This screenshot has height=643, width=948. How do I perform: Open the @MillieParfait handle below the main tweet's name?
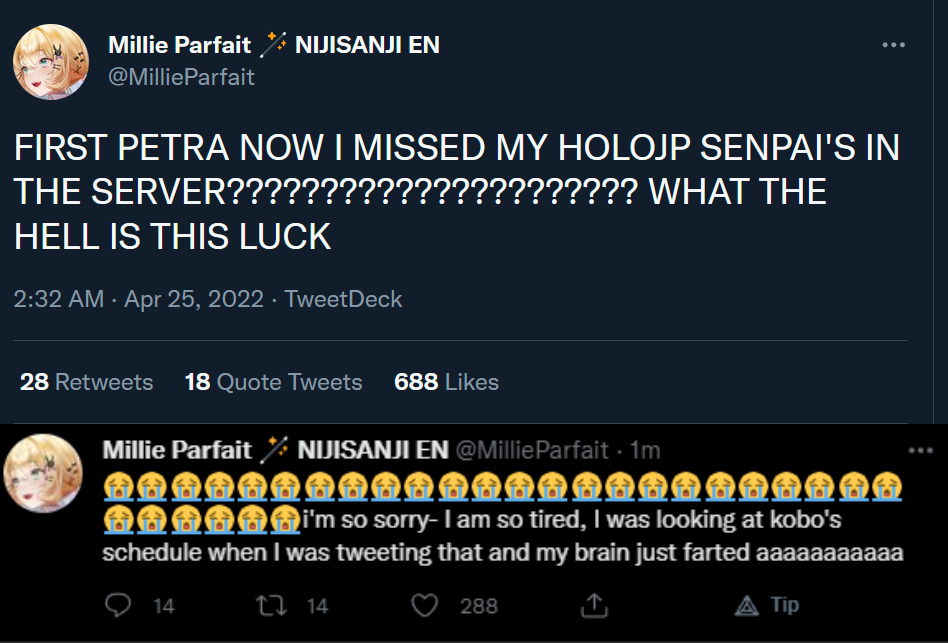click(181, 77)
